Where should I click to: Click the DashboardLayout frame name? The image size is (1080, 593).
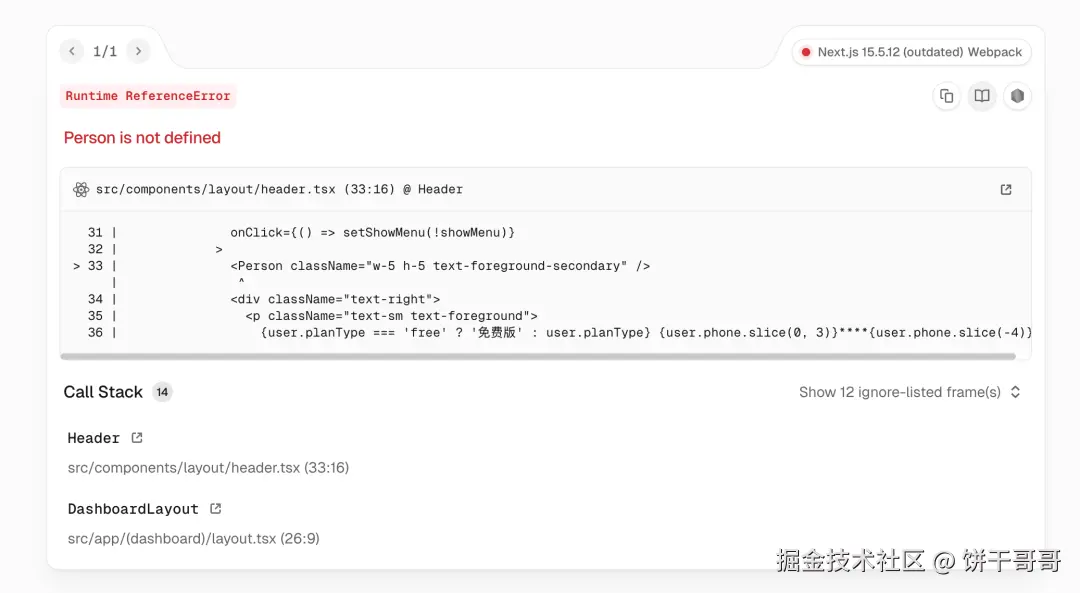click(x=133, y=509)
